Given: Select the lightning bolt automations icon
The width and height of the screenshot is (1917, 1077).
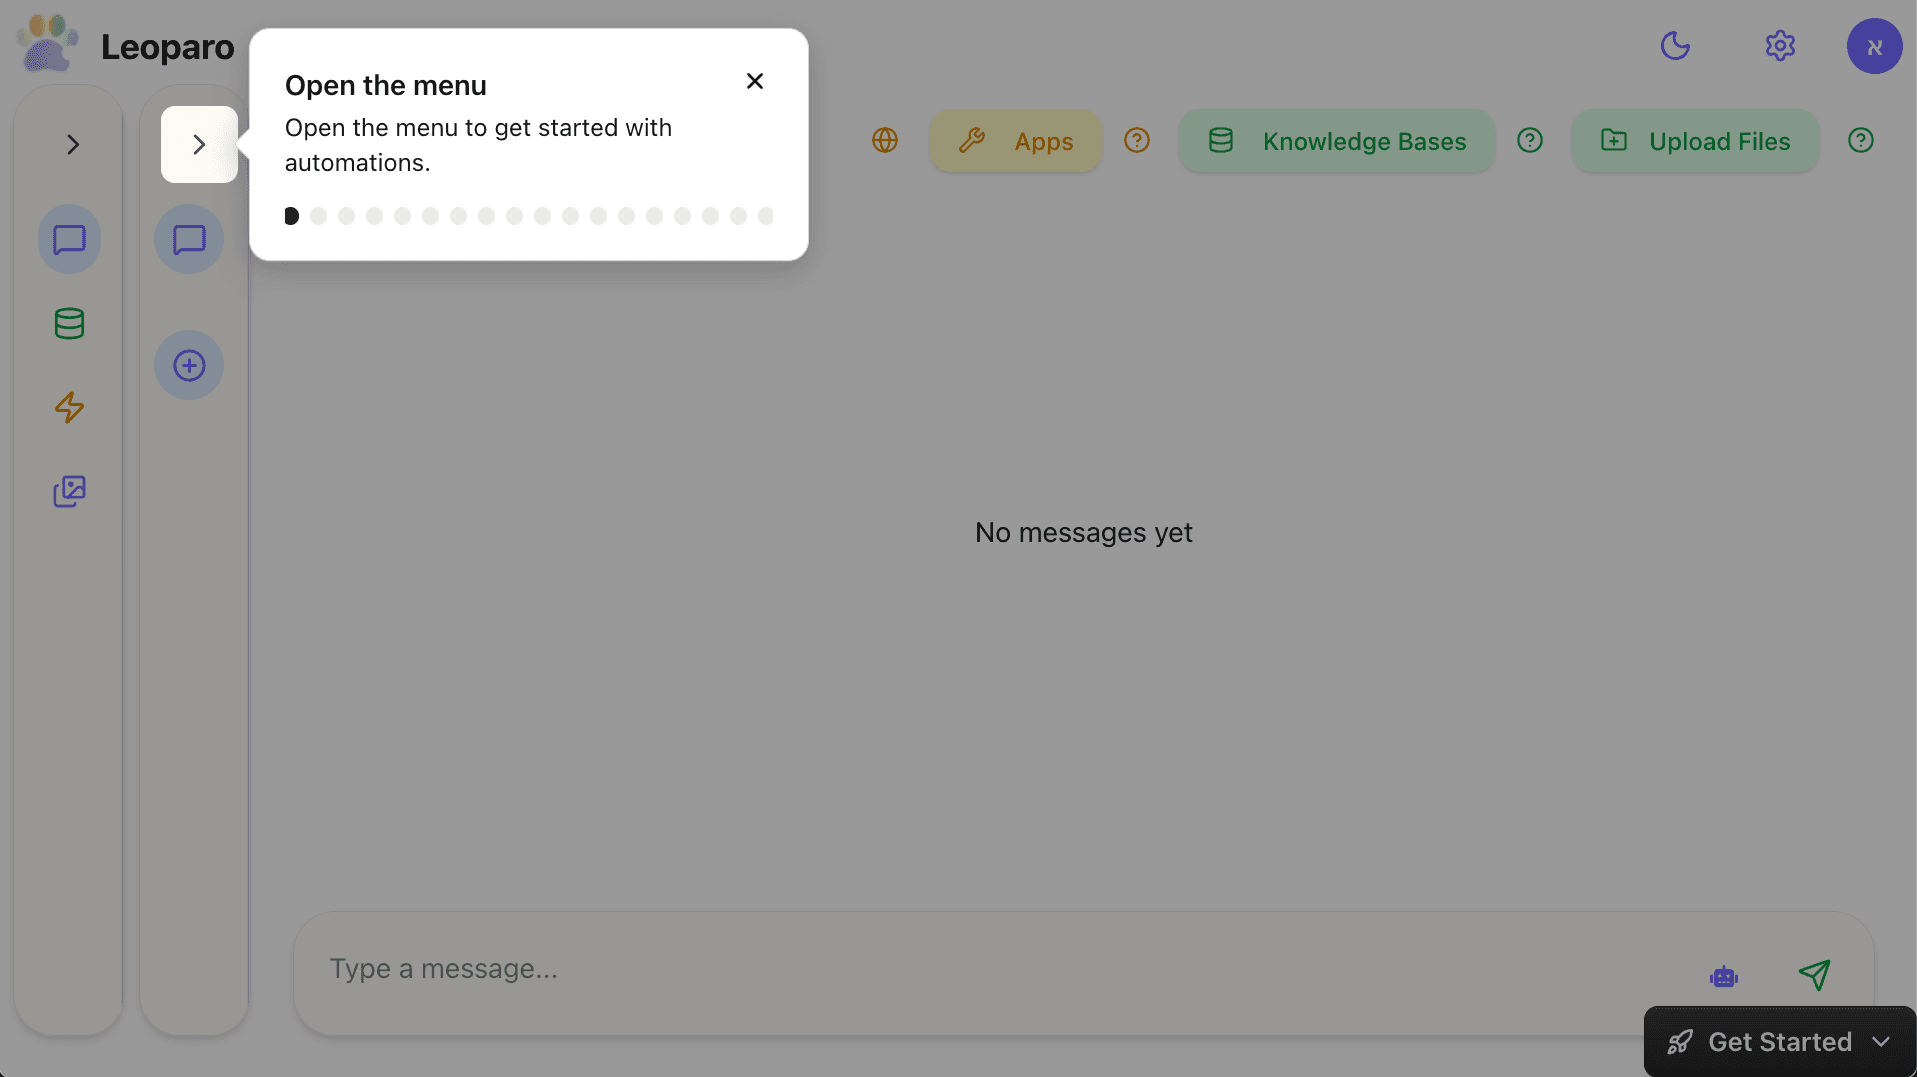Looking at the screenshot, I should pyautogui.click(x=69, y=407).
